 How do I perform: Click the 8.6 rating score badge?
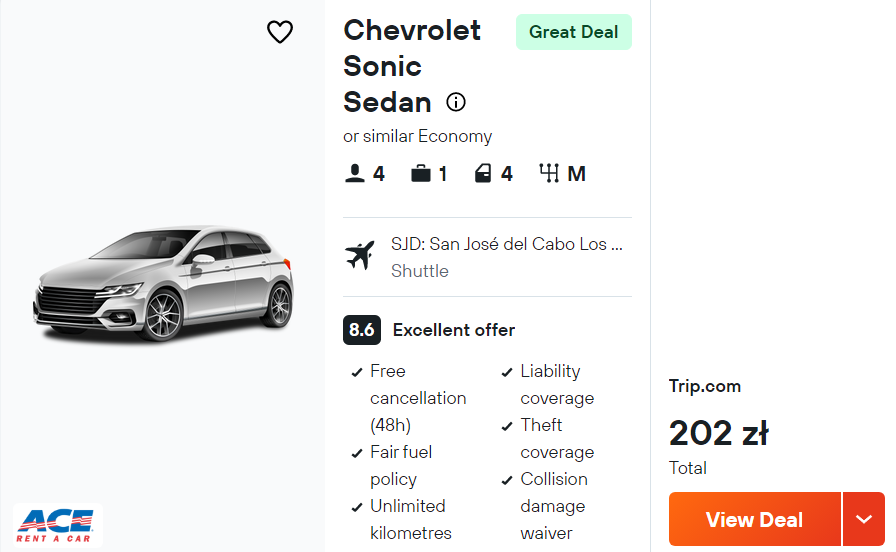(362, 330)
